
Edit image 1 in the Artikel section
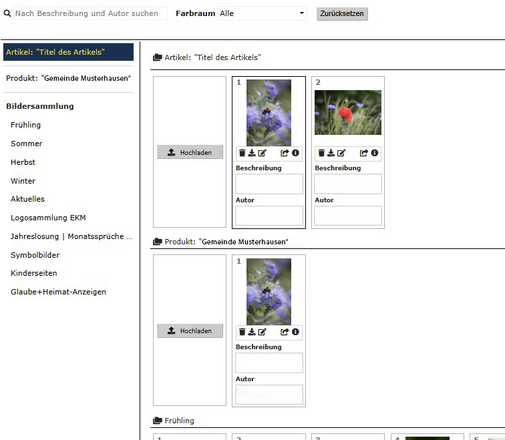tap(262, 153)
